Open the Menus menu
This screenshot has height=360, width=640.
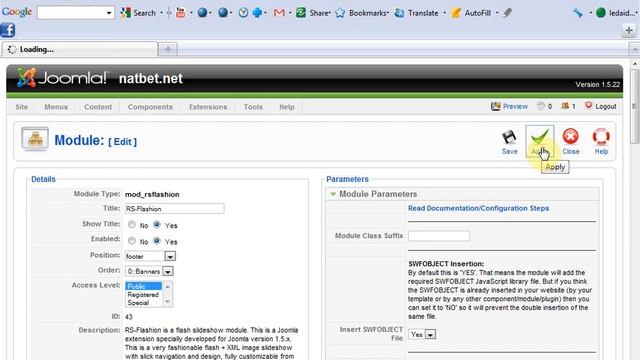pos(56,107)
